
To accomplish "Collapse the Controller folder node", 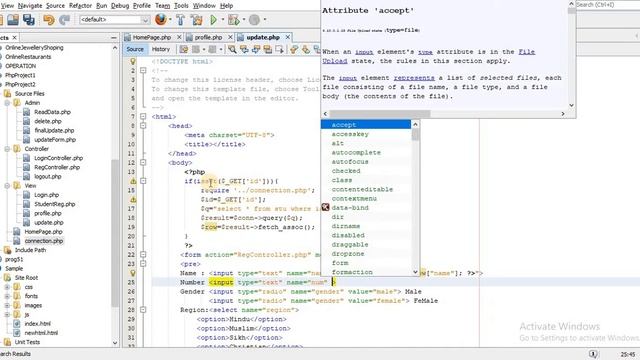I will click(x=7, y=149).
